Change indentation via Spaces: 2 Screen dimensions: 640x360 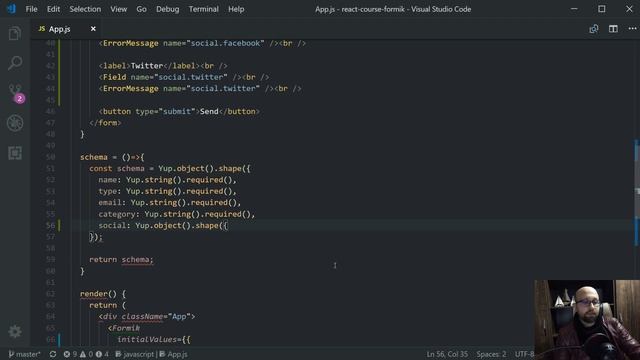pos(491,354)
